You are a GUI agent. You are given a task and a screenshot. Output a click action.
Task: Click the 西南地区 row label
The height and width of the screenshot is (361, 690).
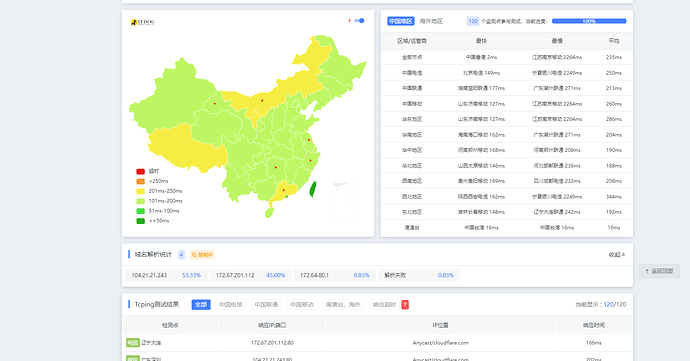pyautogui.click(x=412, y=181)
